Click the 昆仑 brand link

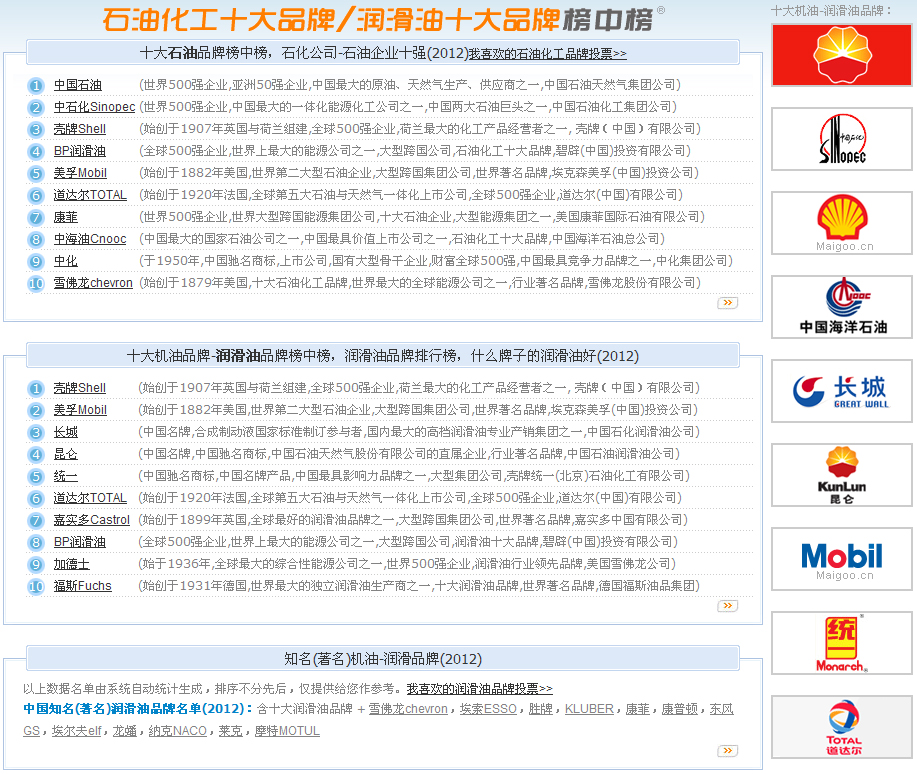coord(66,454)
